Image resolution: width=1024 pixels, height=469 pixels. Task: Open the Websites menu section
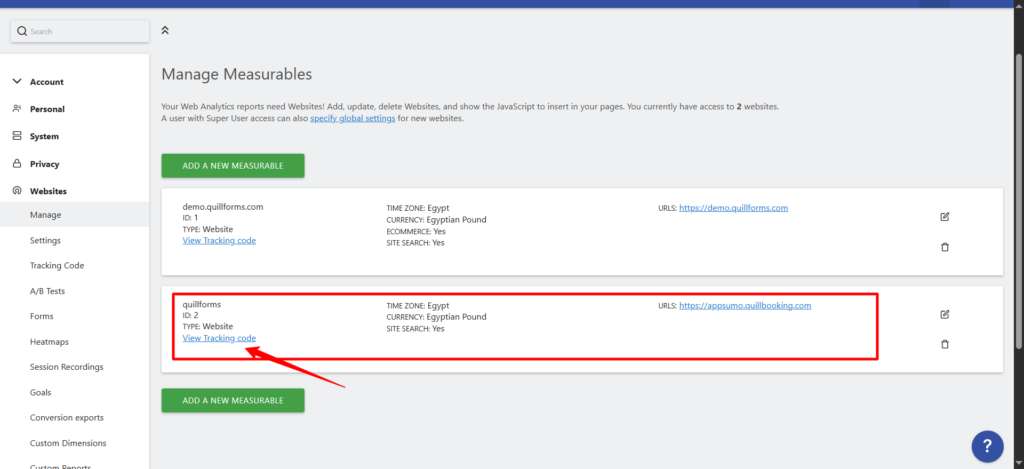pyautogui.click(x=48, y=191)
